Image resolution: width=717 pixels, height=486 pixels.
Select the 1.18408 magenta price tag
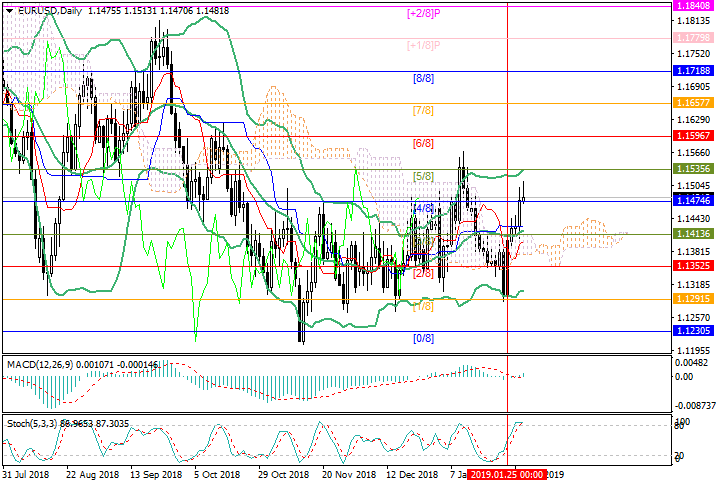click(692, 5)
